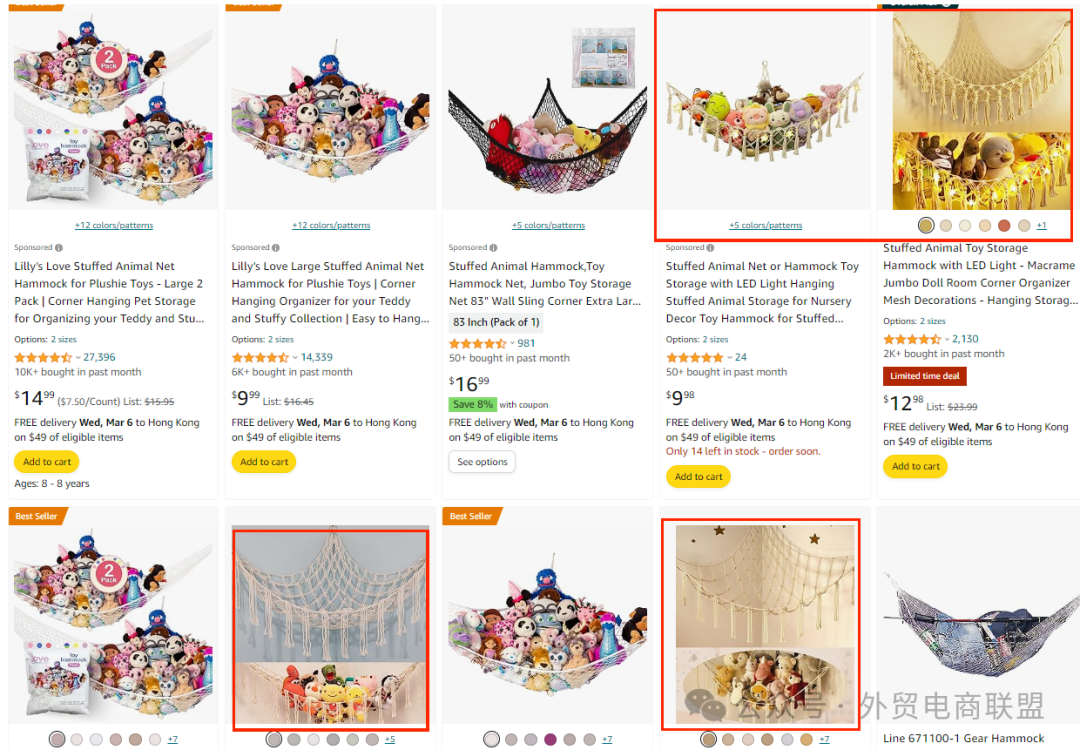
Task: Open +5 colors/patterns link under black net hammock
Action: point(548,225)
